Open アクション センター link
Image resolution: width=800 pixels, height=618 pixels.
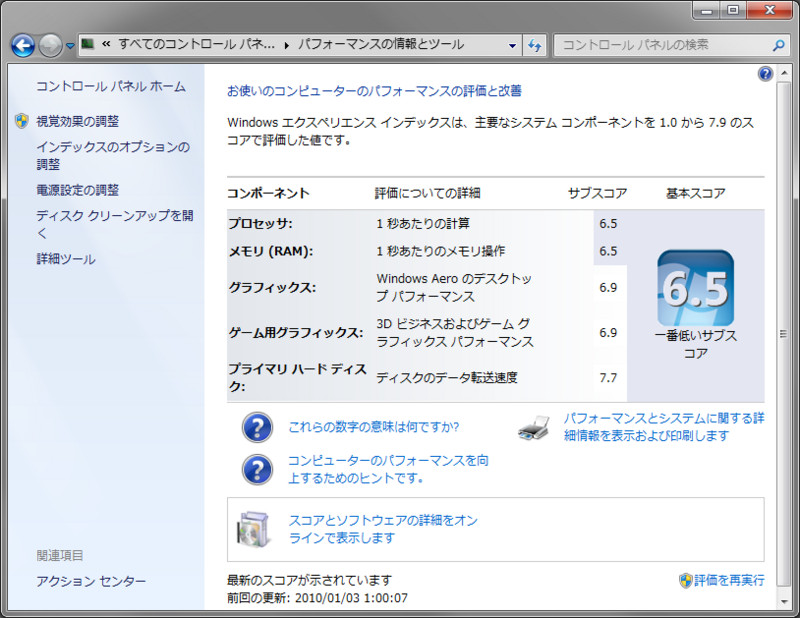pos(91,581)
